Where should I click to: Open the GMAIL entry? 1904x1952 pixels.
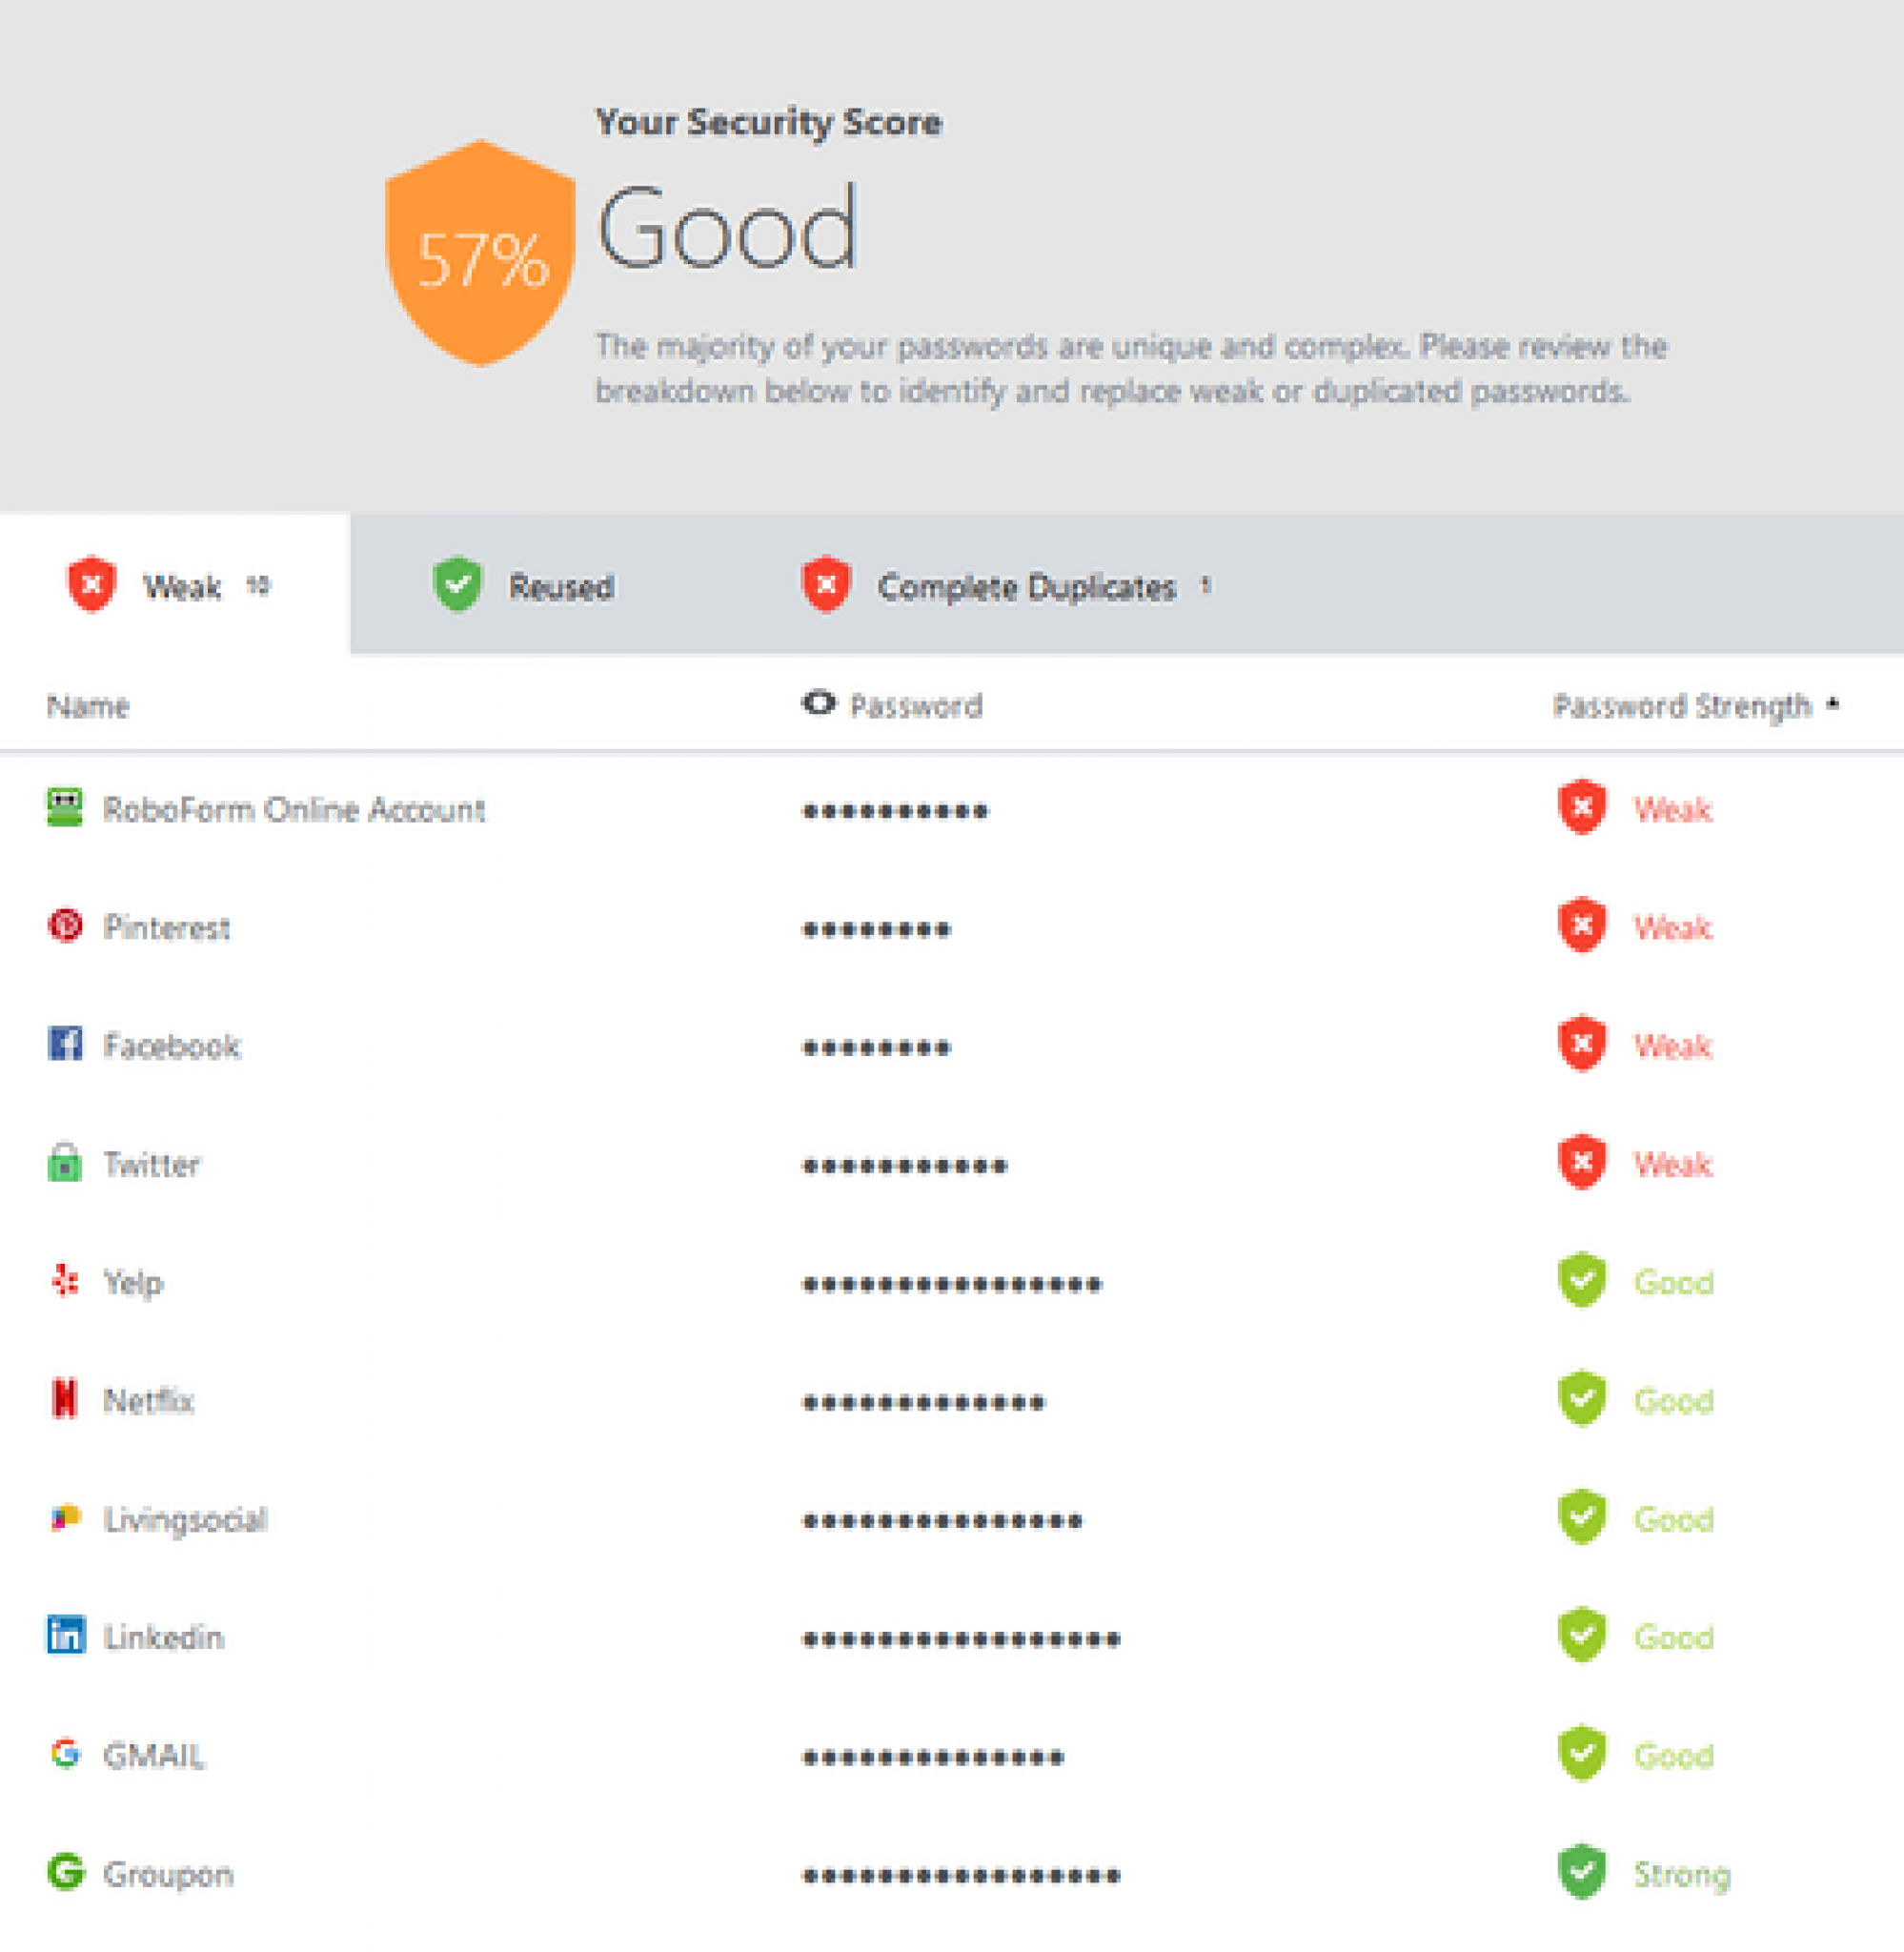click(154, 1755)
